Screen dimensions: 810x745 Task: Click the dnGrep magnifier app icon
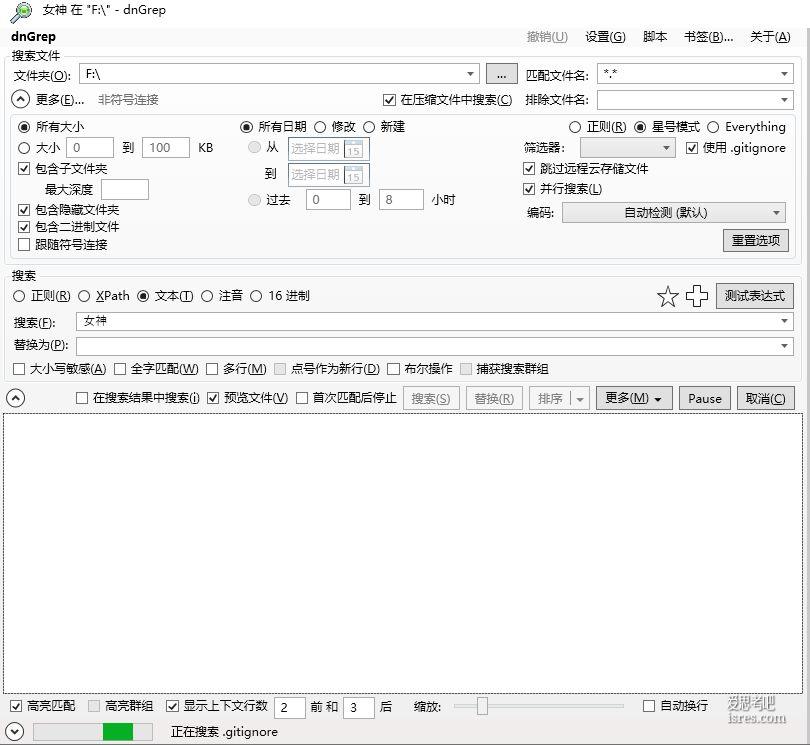(x=21, y=12)
